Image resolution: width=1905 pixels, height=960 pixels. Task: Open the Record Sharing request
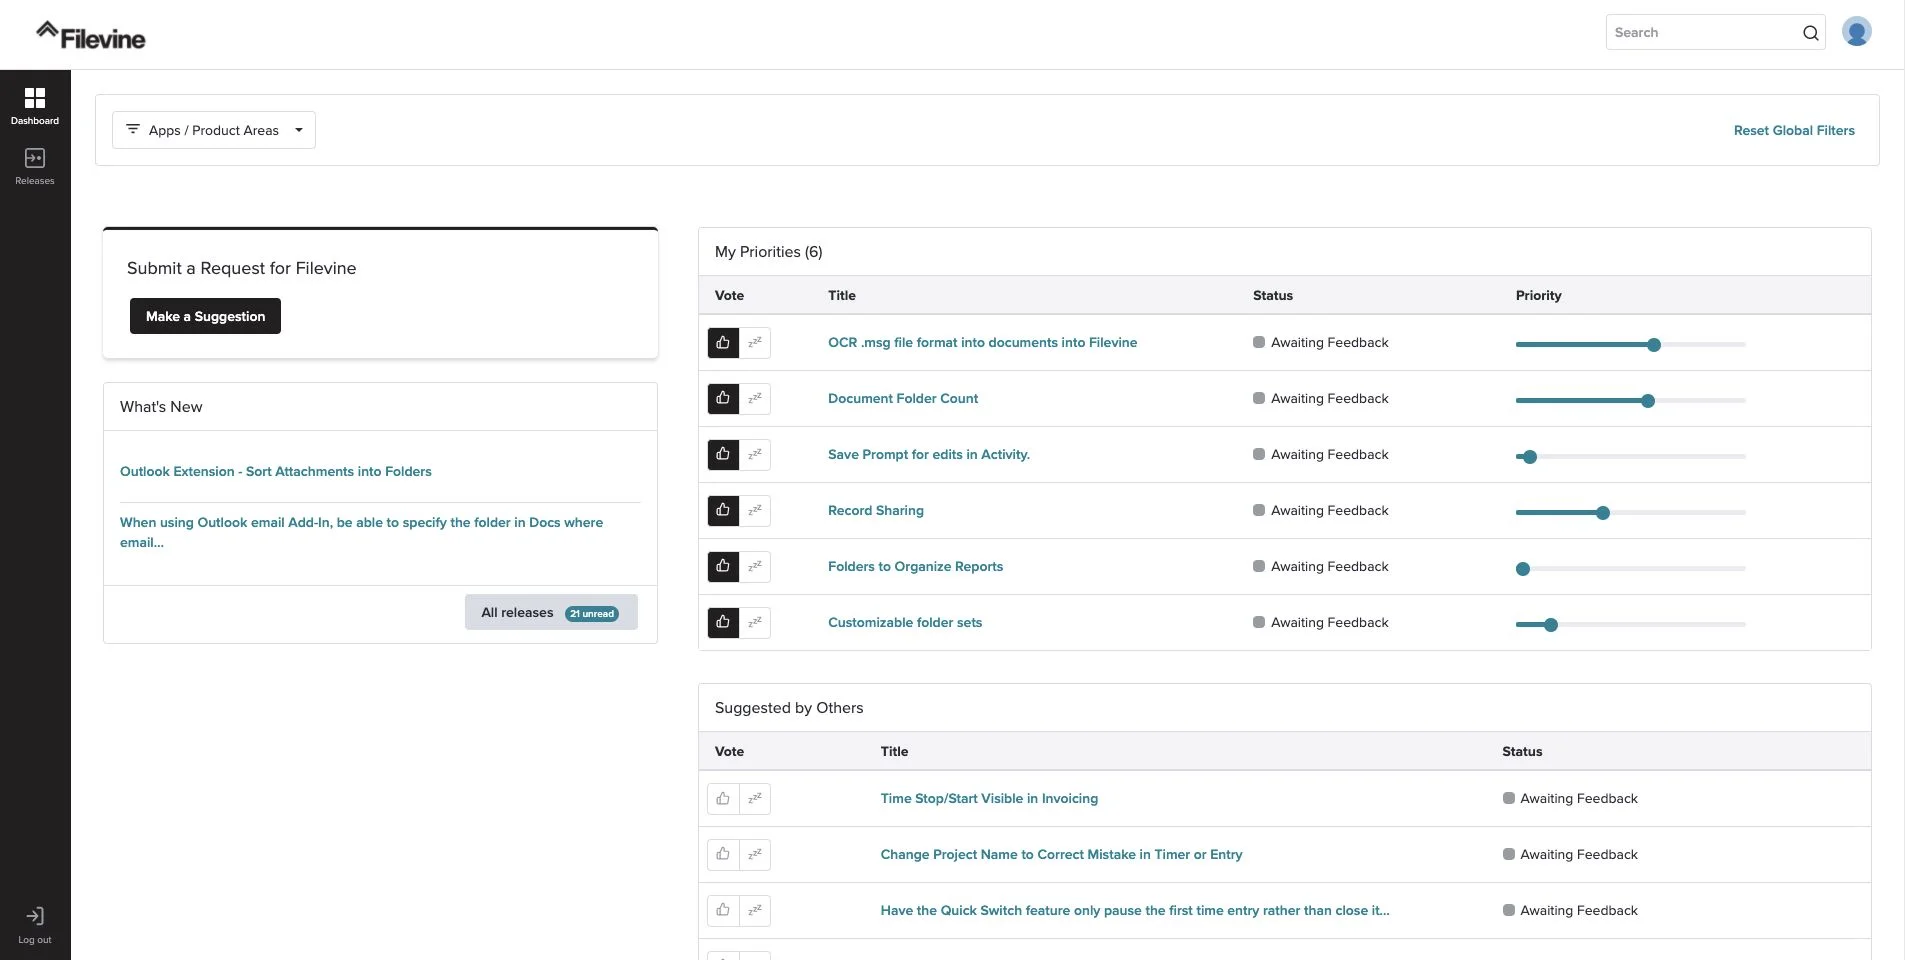[x=876, y=510]
